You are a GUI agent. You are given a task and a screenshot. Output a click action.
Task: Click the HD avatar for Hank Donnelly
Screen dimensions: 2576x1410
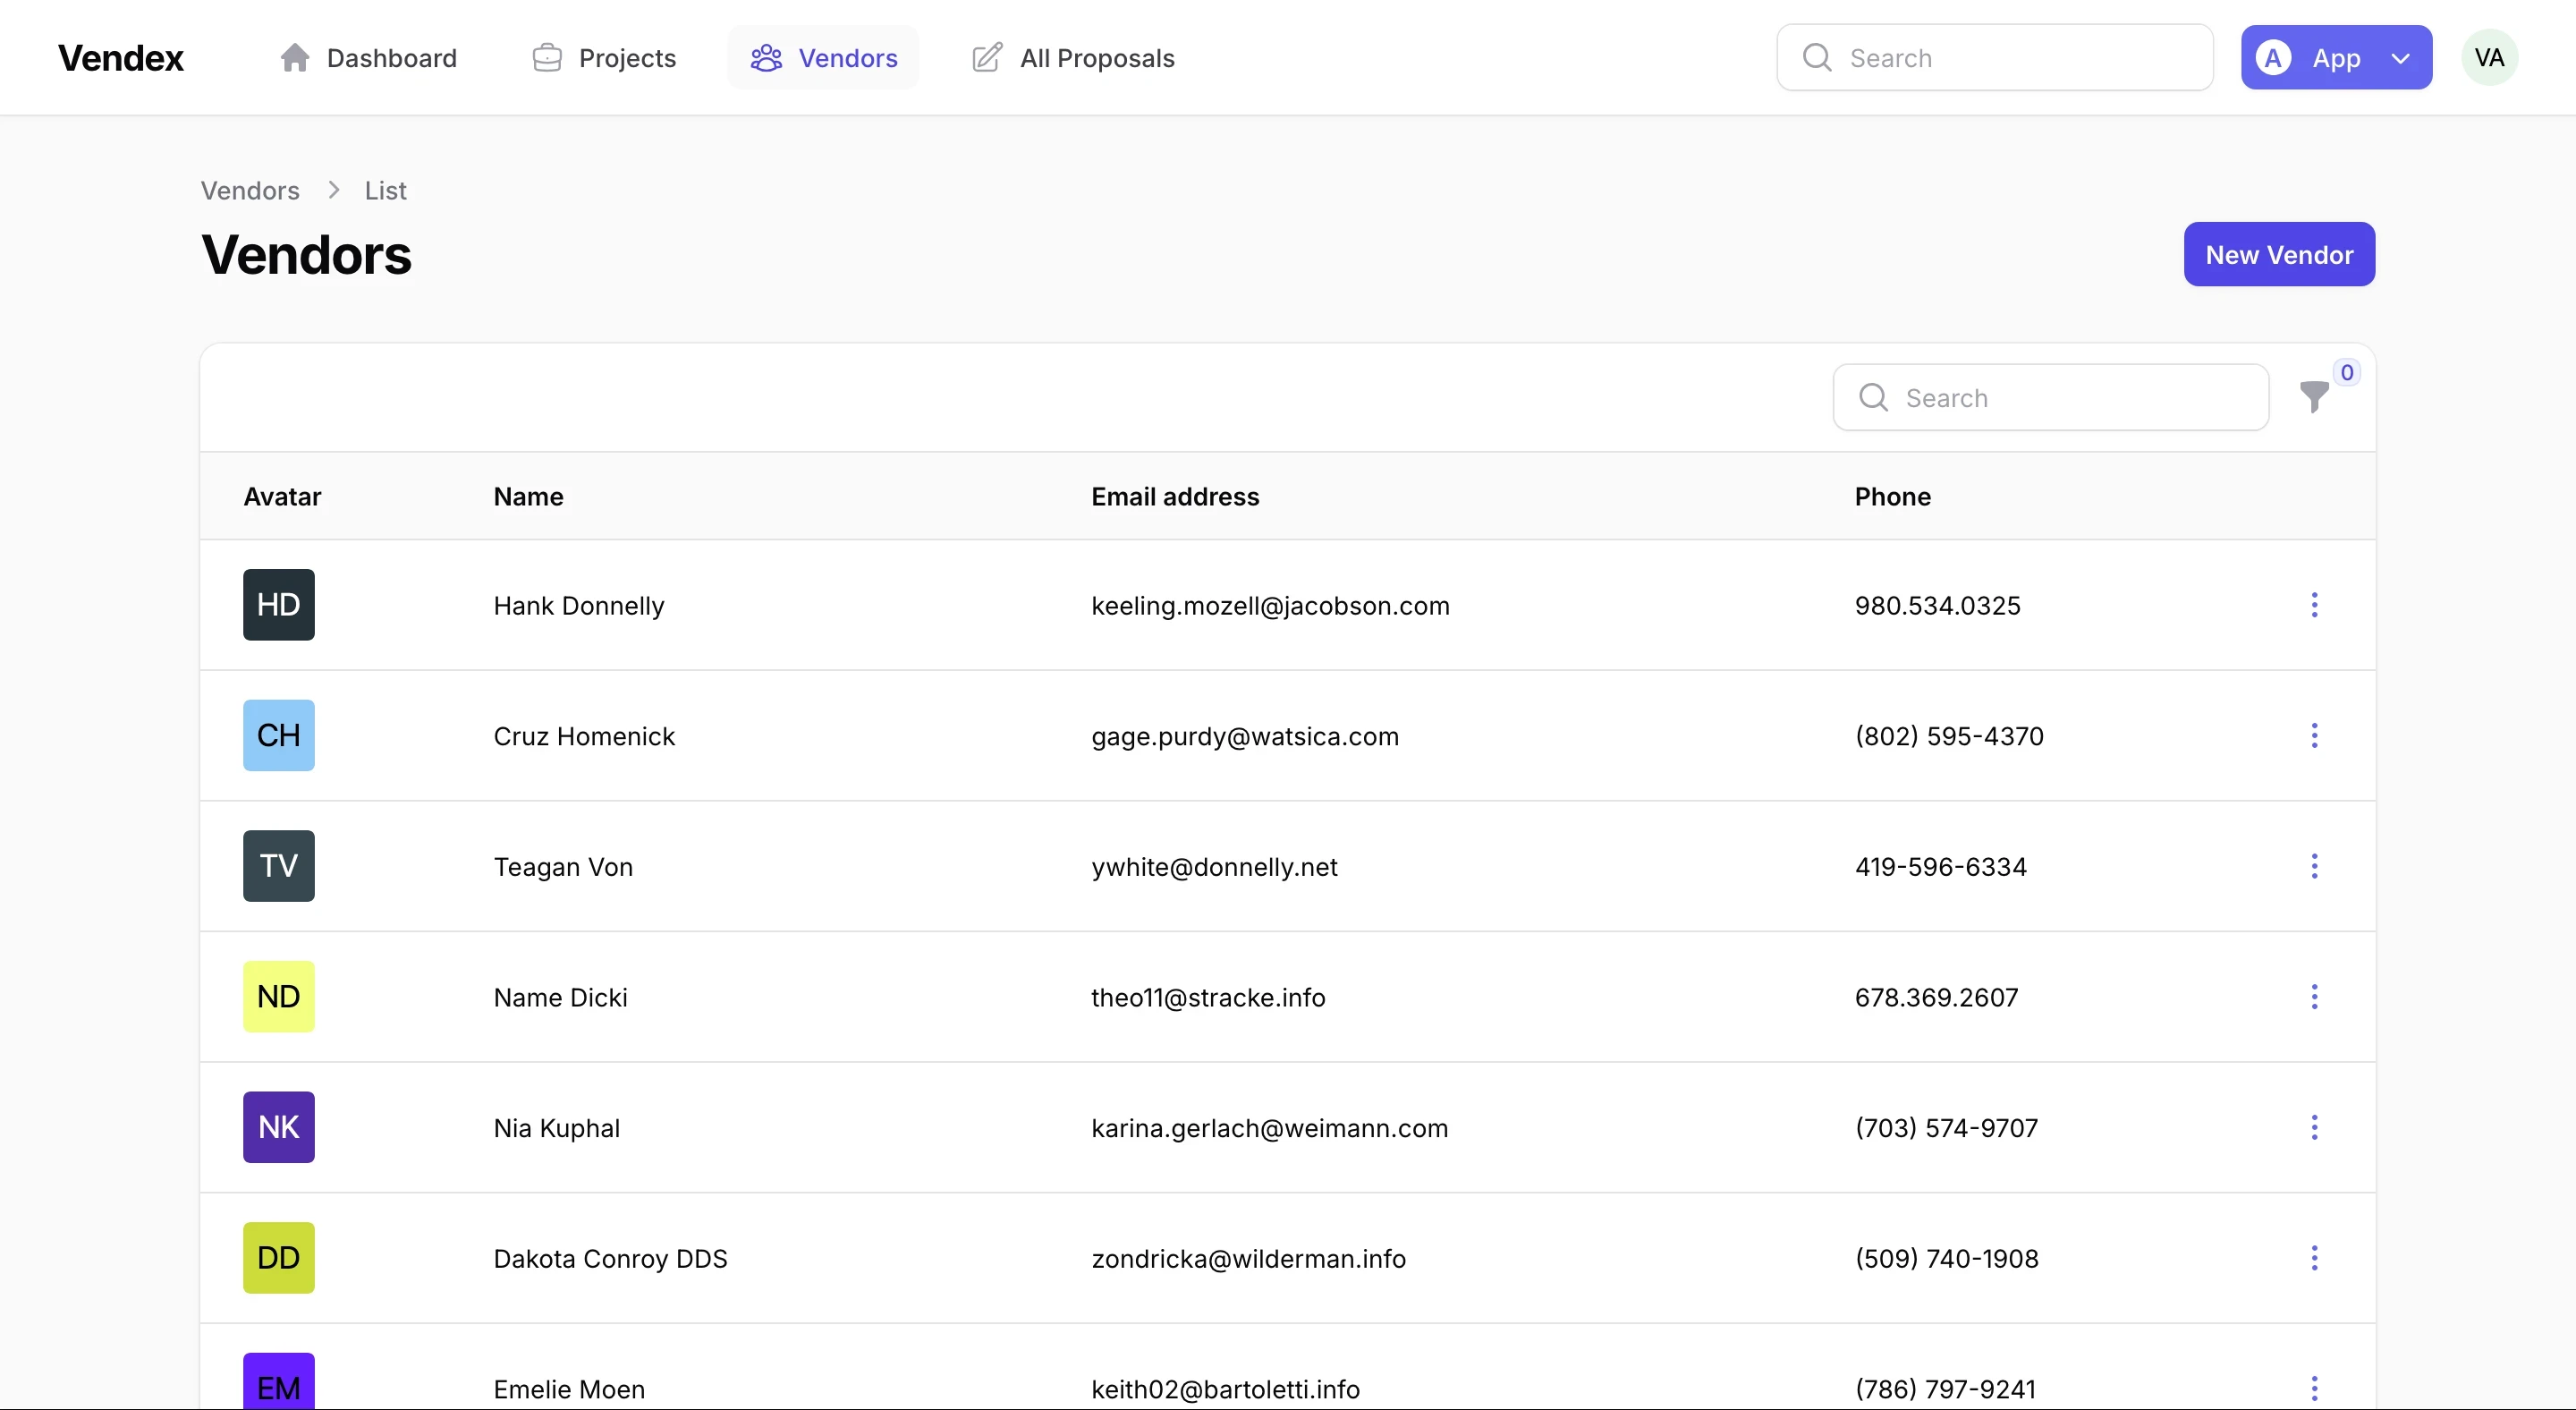point(278,604)
